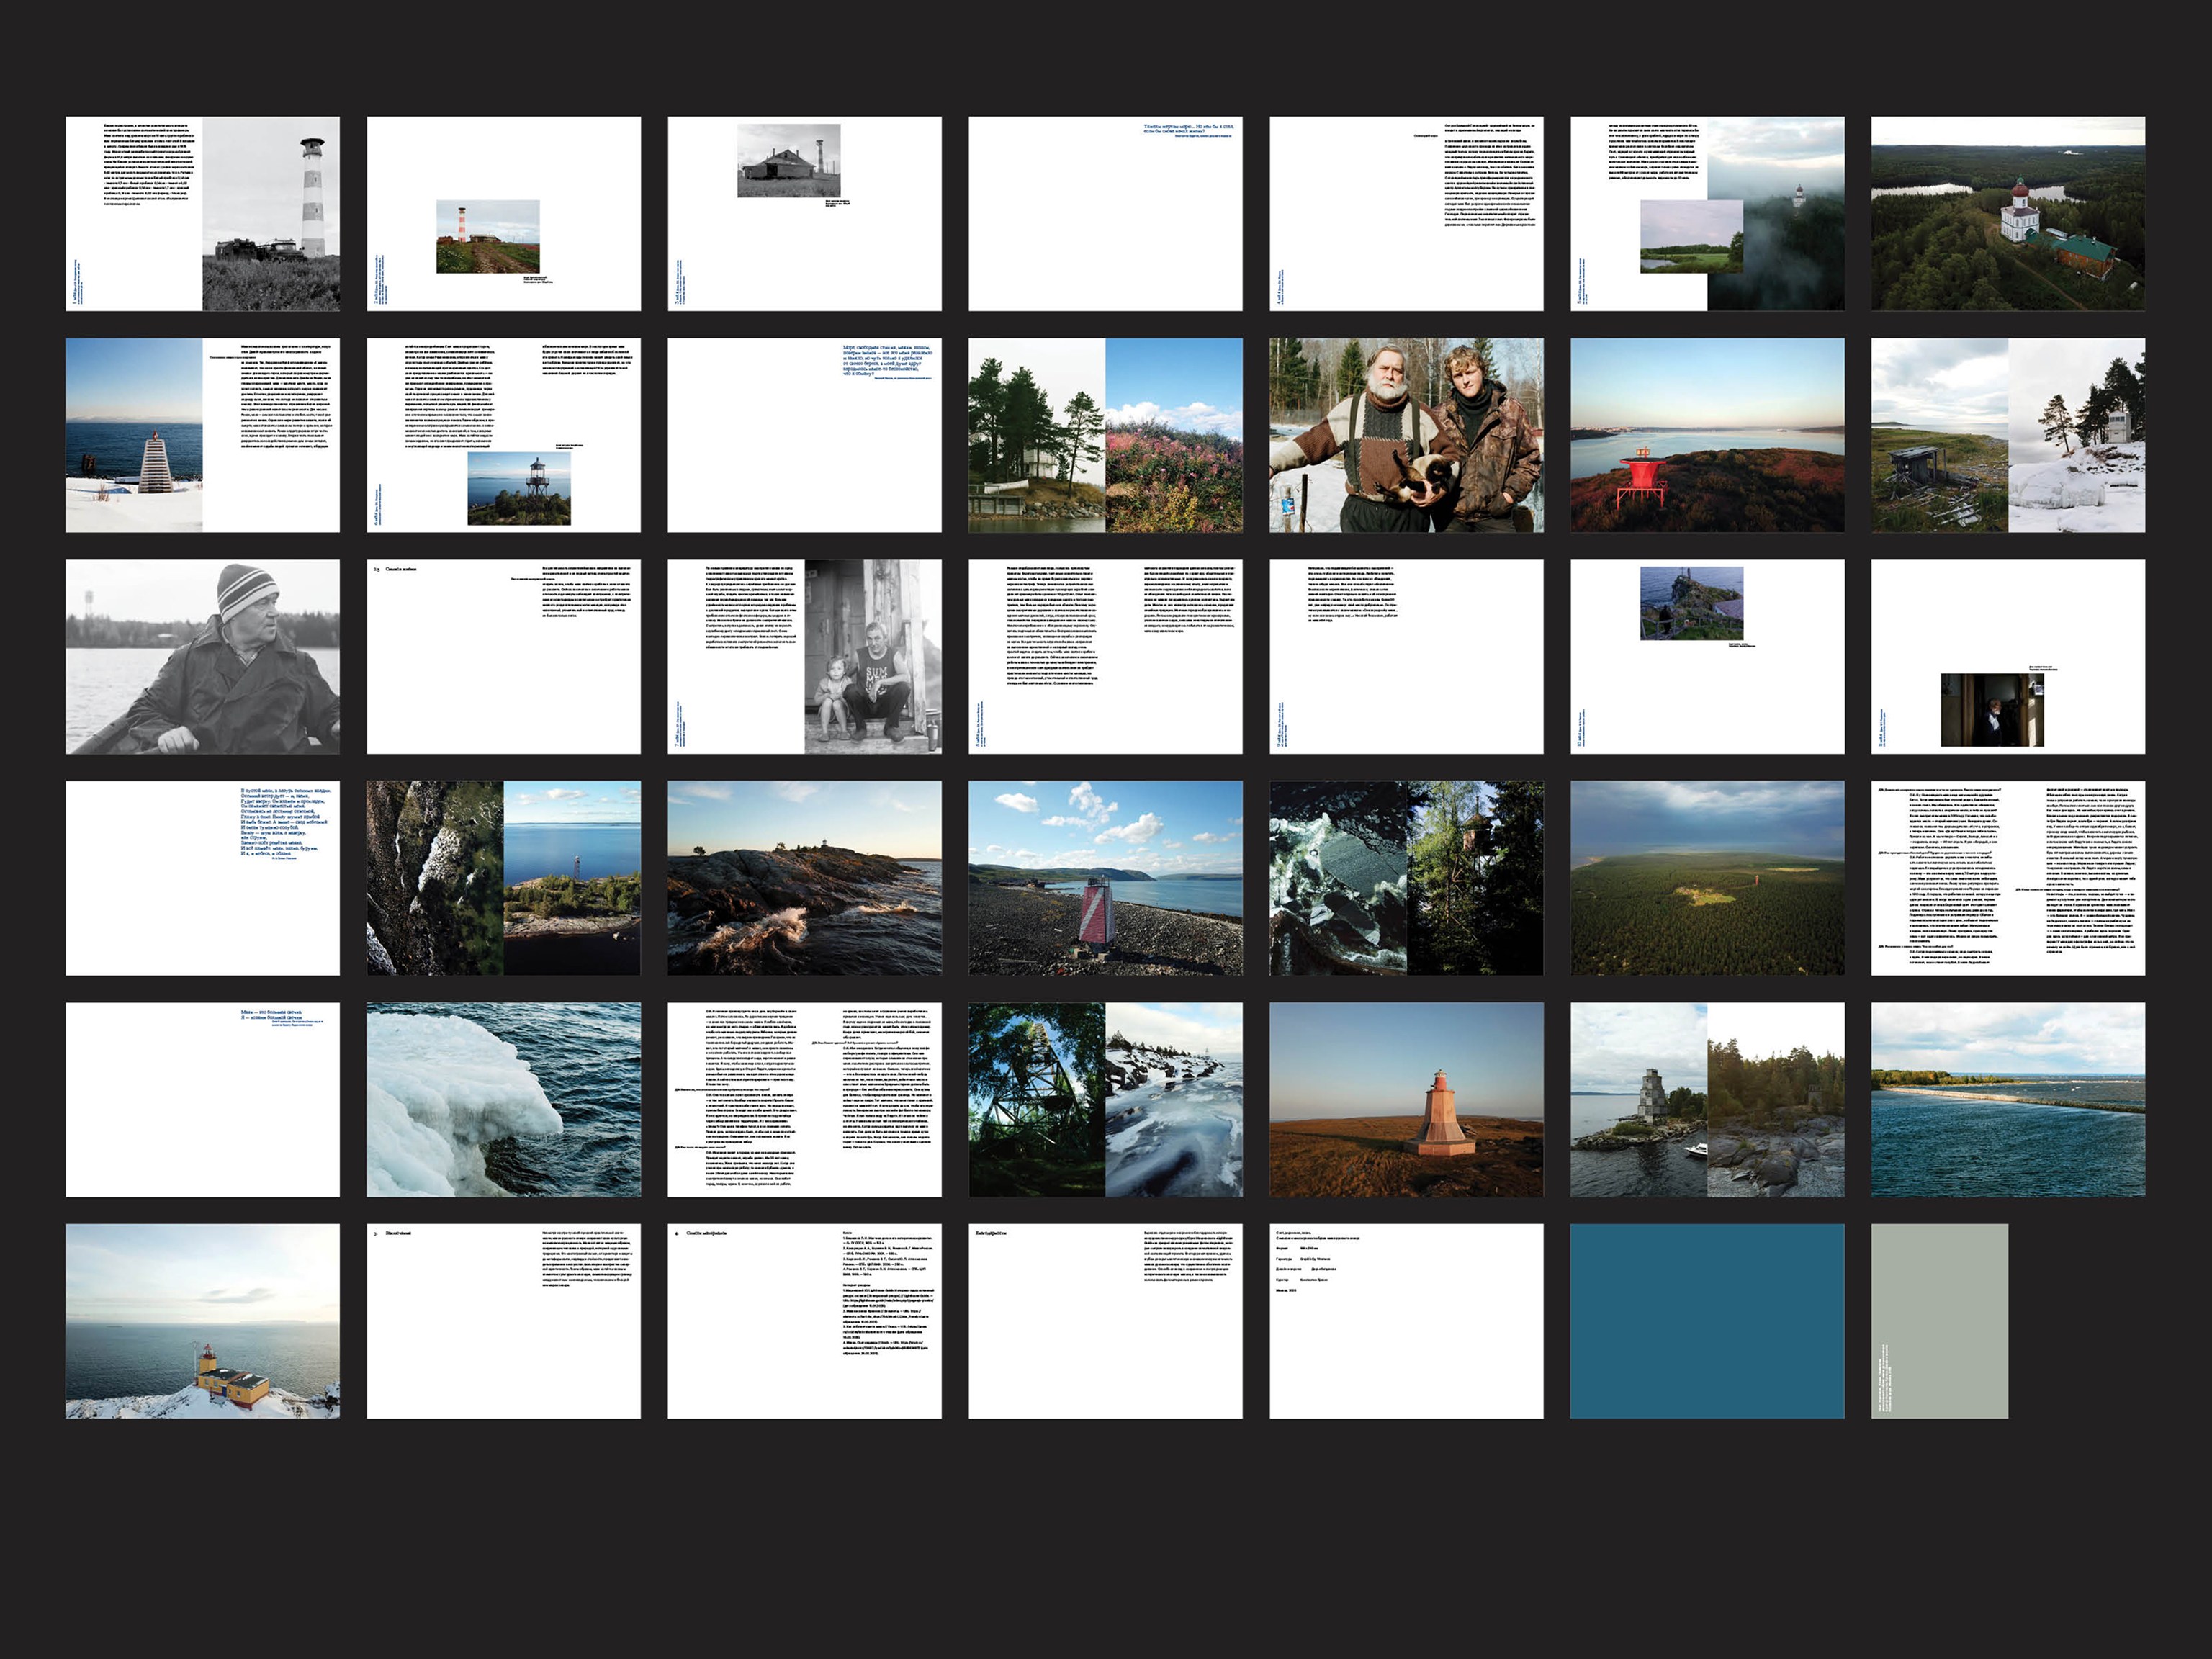The image size is (2212, 1659).
Task: Select aerial forest plain with yellow clearing
Action: (x=1707, y=878)
